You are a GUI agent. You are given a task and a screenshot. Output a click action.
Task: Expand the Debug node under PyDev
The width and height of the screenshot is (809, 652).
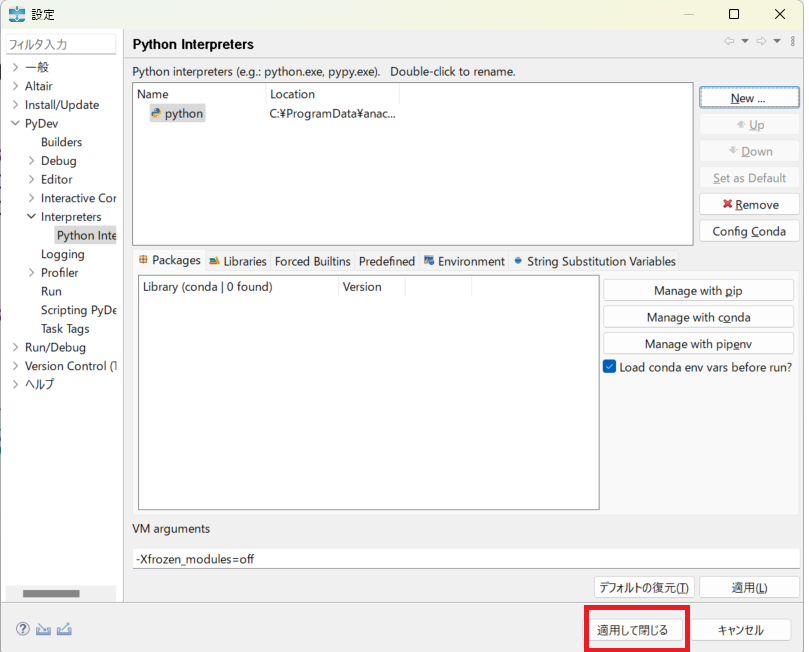pyautogui.click(x=31, y=160)
